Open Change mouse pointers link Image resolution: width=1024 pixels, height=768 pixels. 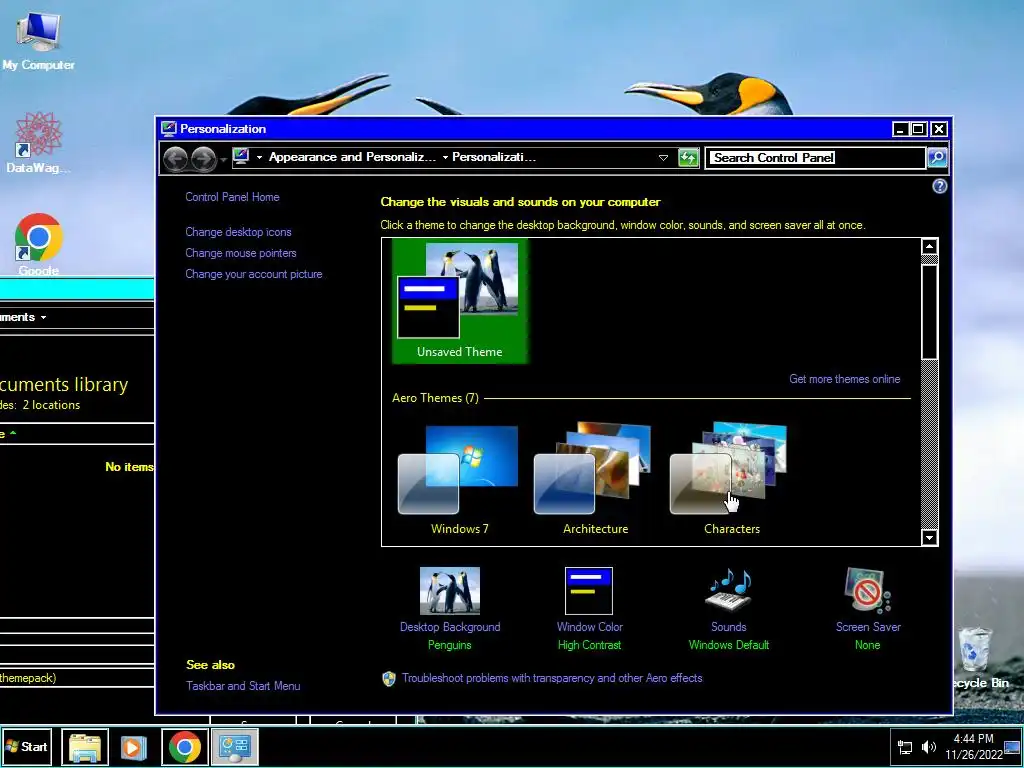coord(240,253)
